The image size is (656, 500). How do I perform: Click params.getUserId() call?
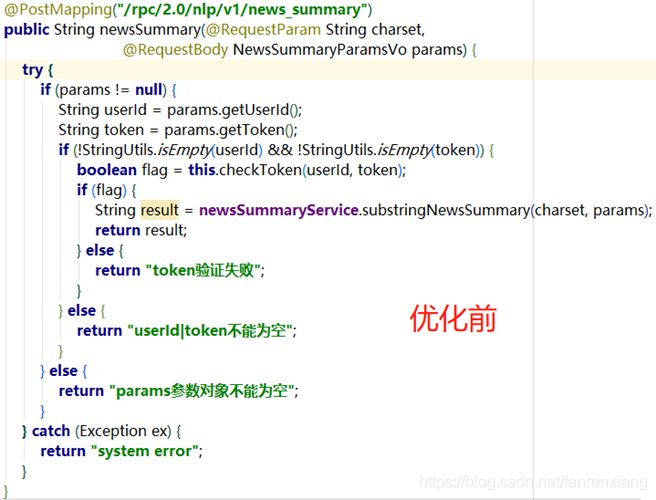click(x=232, y=110)
